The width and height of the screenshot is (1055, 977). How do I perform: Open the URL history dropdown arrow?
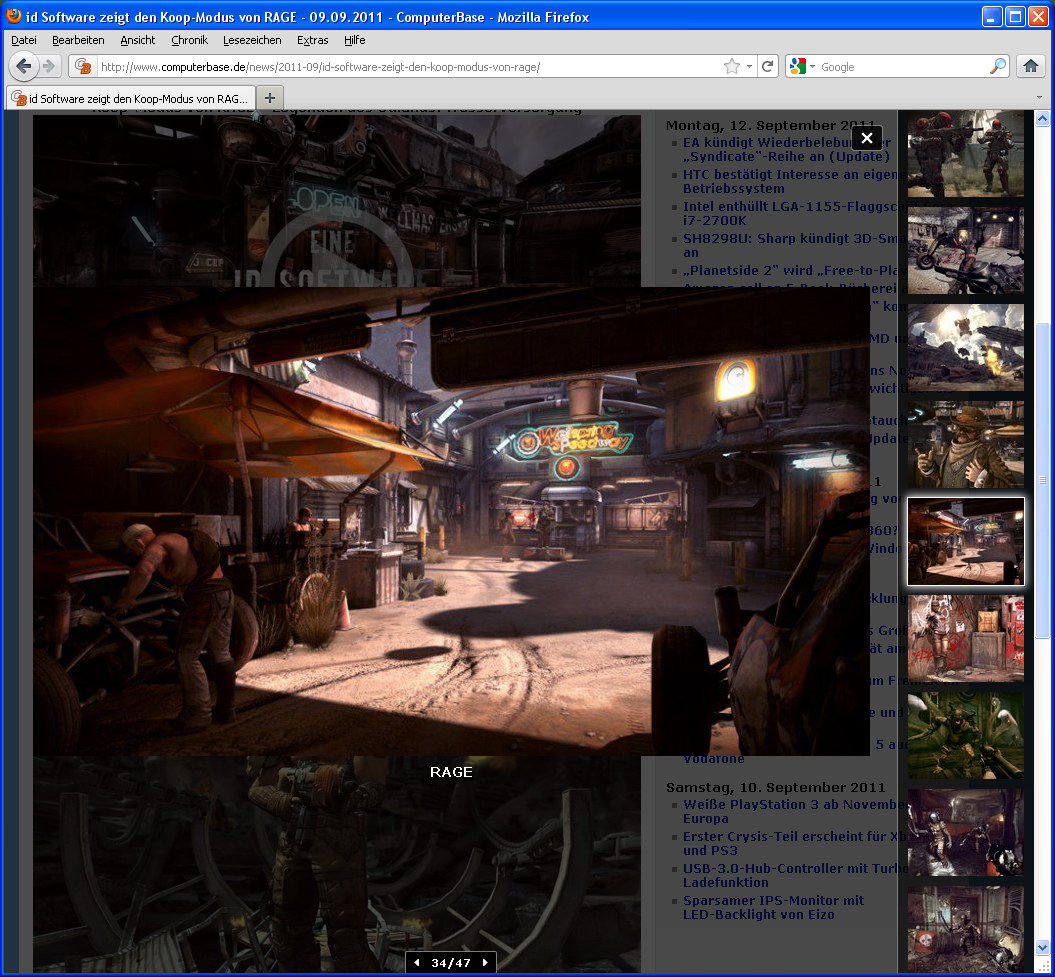tap(749, 67)
